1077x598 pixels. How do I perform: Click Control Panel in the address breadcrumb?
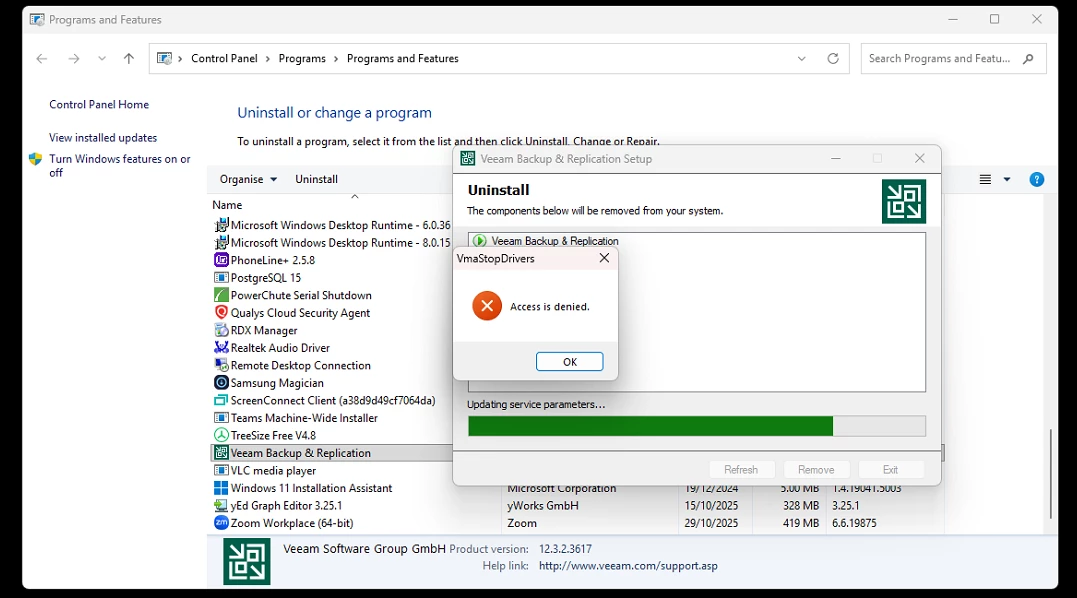coord(224,58)
